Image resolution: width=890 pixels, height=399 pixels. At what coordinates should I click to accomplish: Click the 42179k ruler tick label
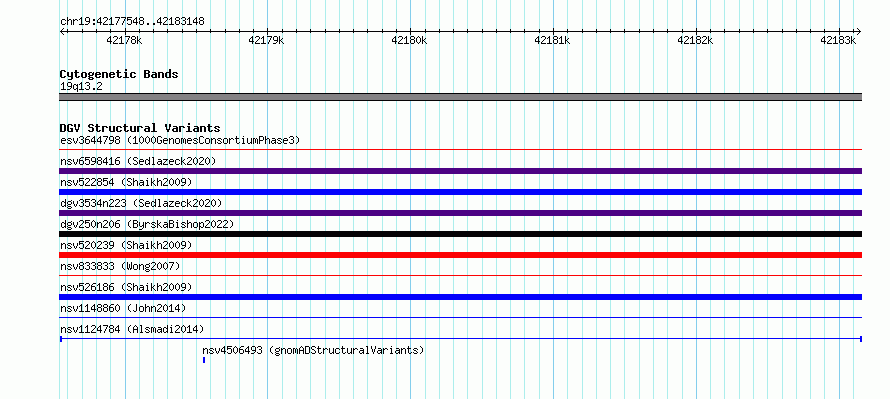point(267,41)
